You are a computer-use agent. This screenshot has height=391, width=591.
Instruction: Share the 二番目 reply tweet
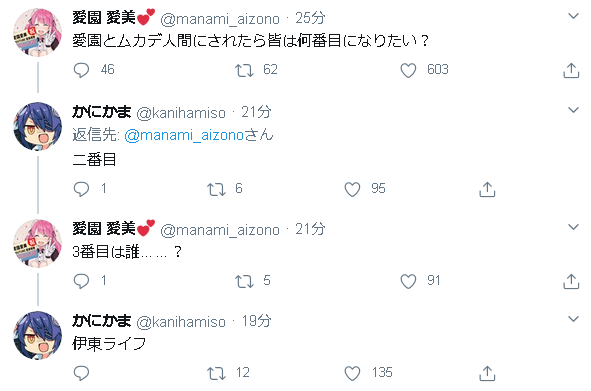pyautogui.click(x=487, y=189)
